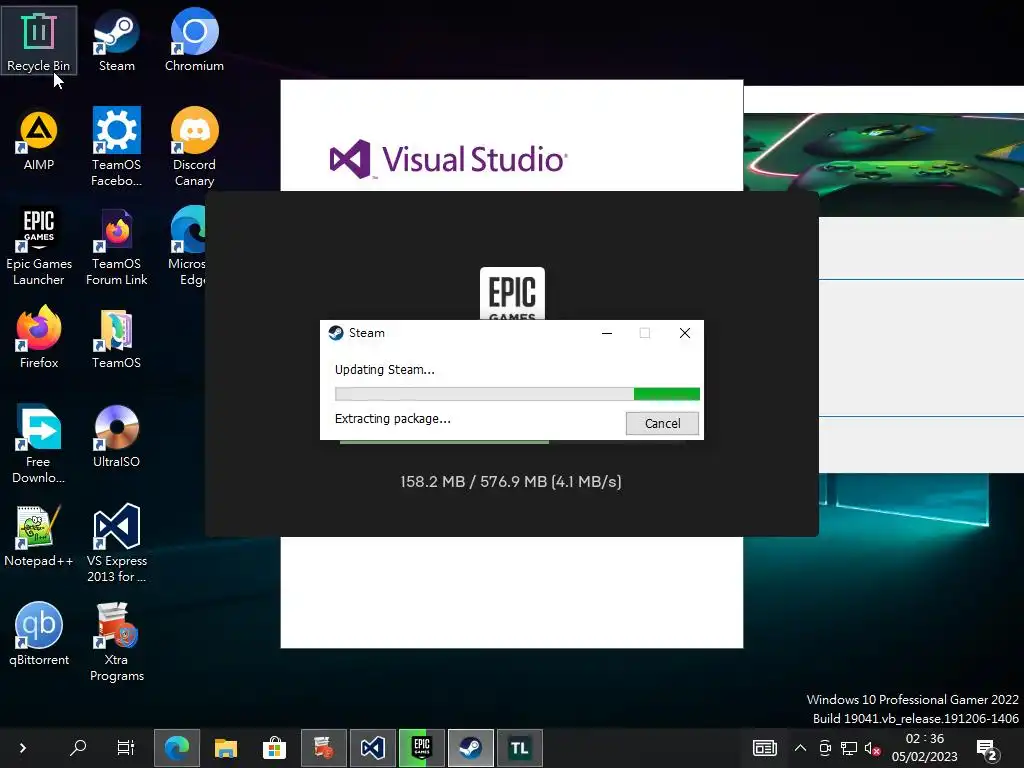Open the network tray icon
The width and height of the screenshot is (1024, 768).
(849, 748)
